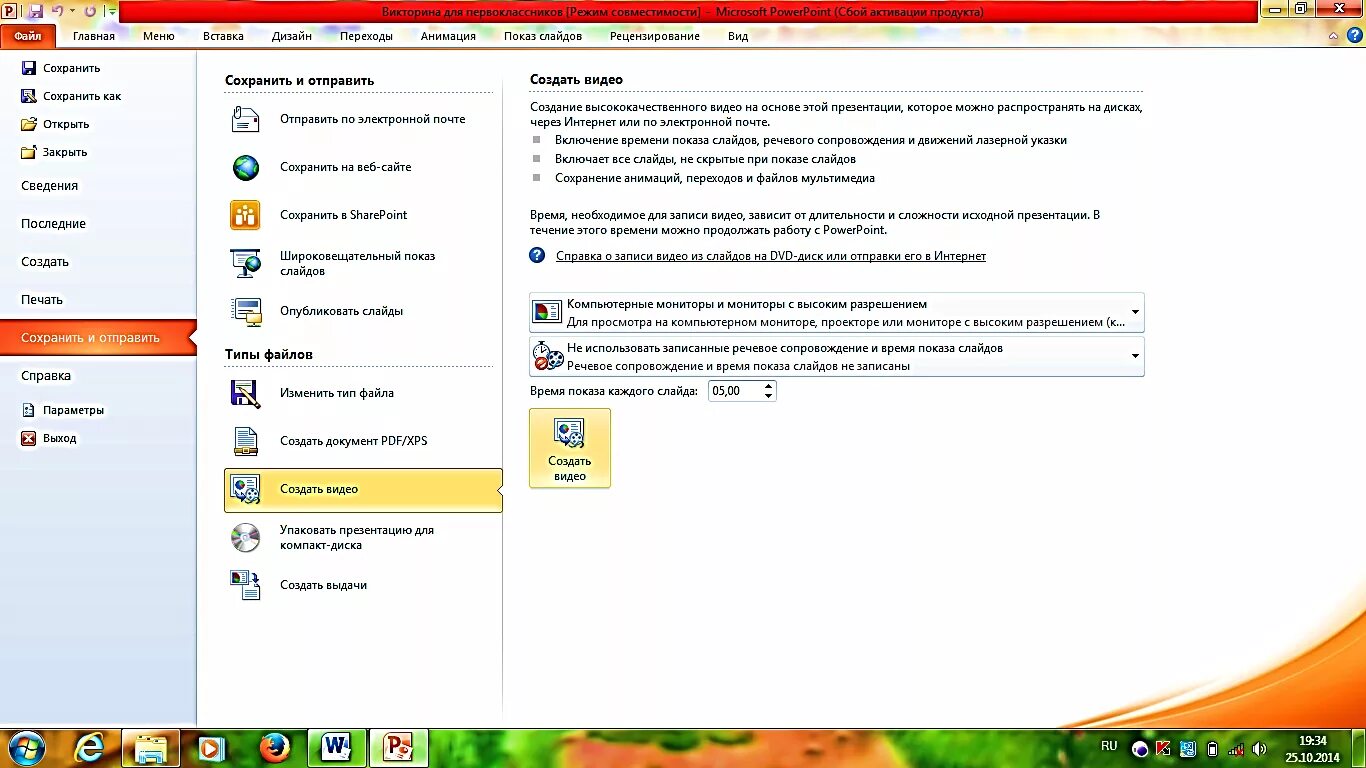Open the Рецензирование ribbon tab
This screenshot has height=768, width=1366.
point(655,36)
